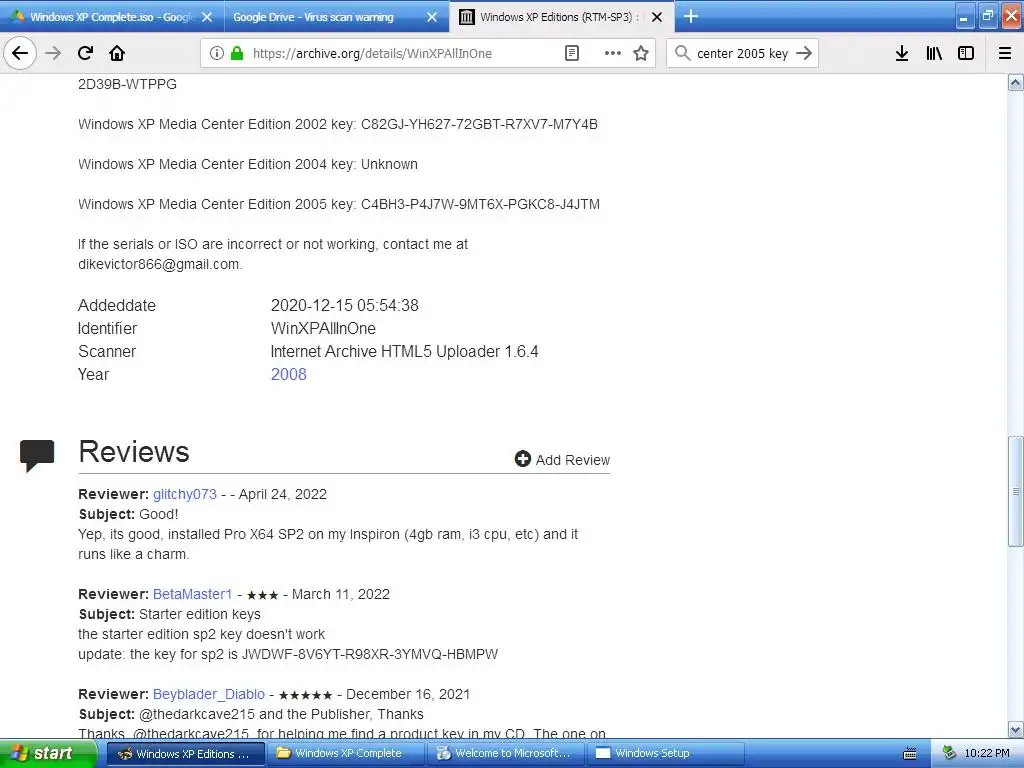Click the Reviews heading
This screenshot has width=1024, height=768.
[134, 452]
